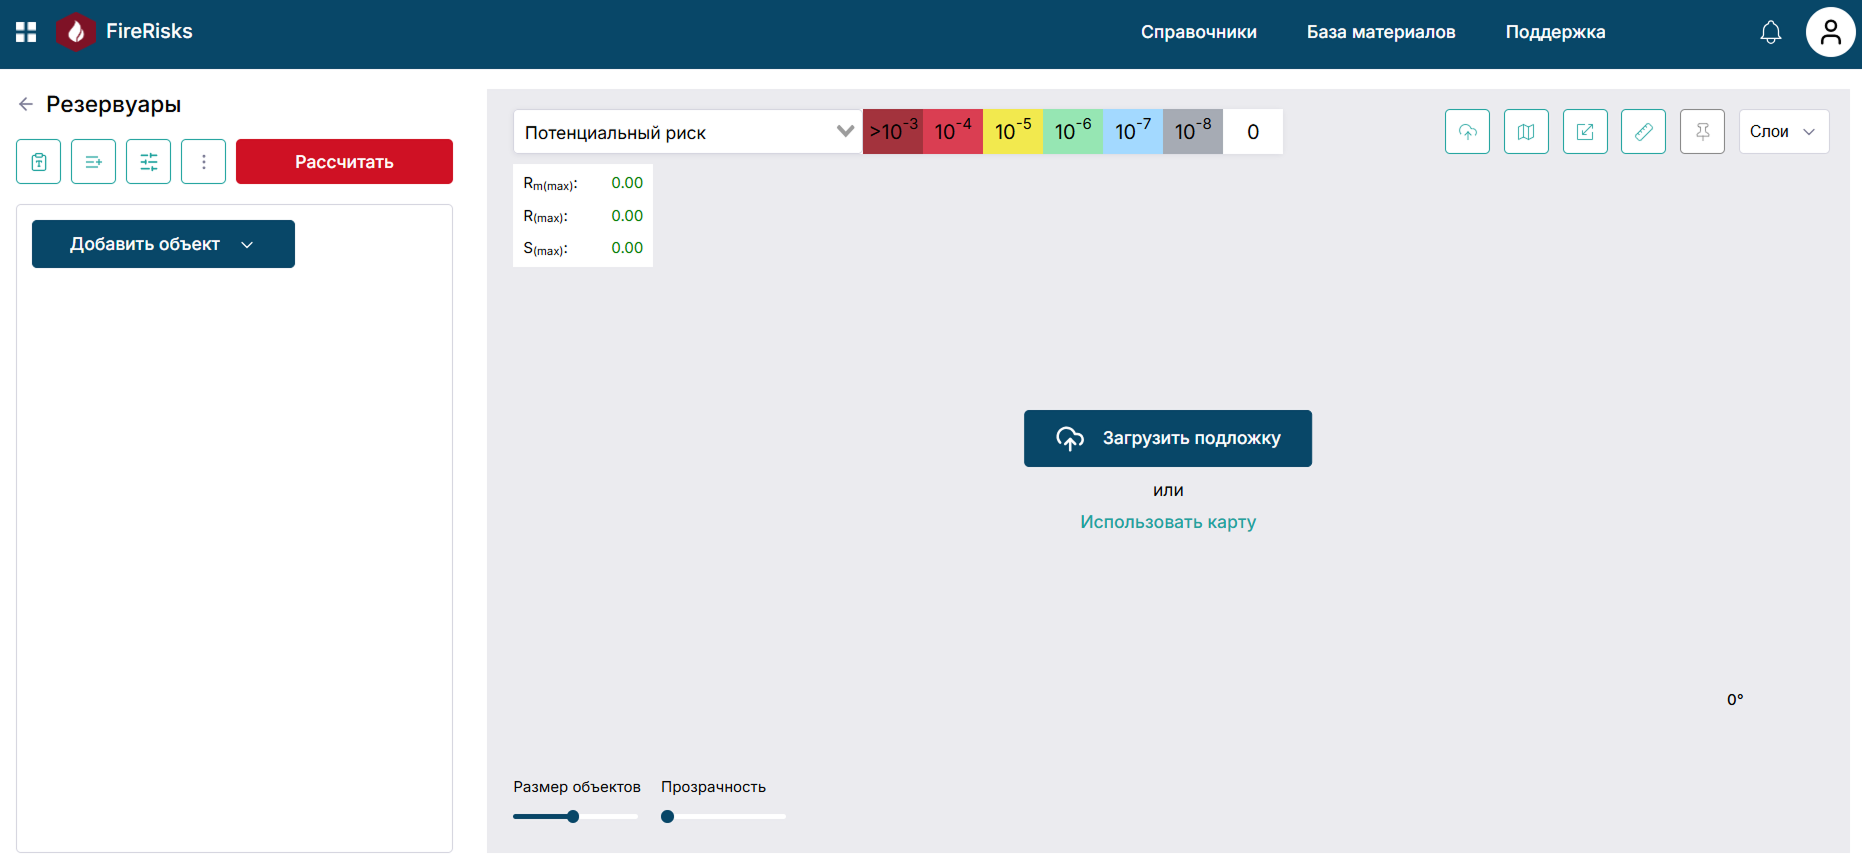Expand the Добавить объект dropdown button
The height and width of the screenshot is (868, 1862).
point(163,244)
